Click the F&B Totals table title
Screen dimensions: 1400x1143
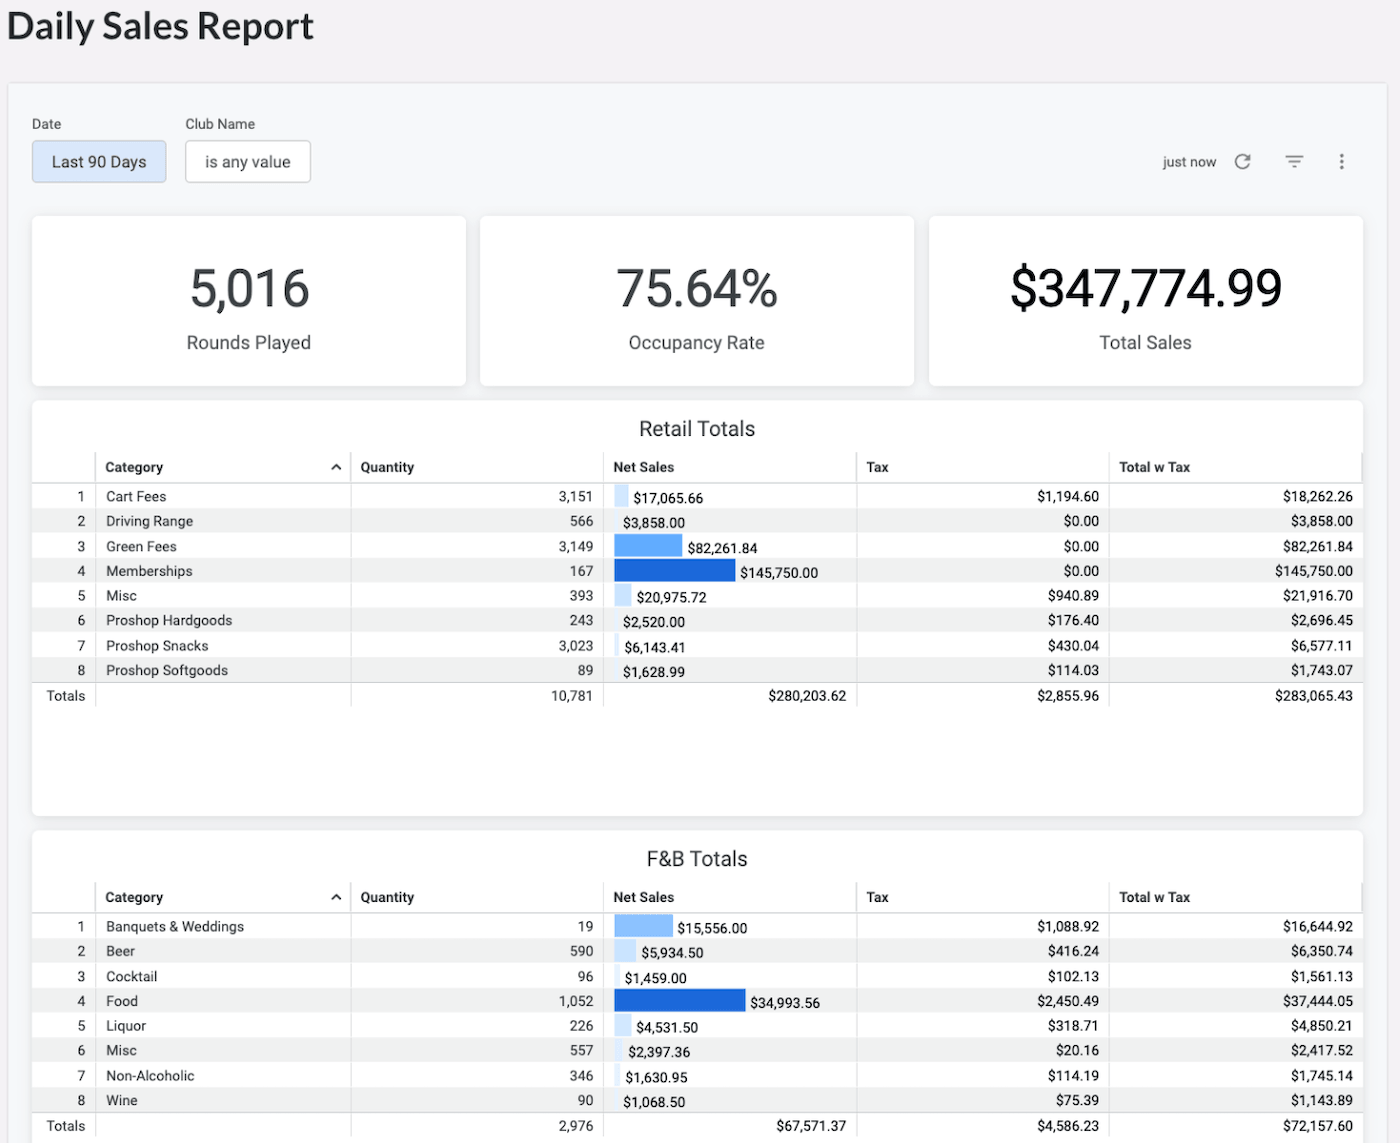coord(697,859)
